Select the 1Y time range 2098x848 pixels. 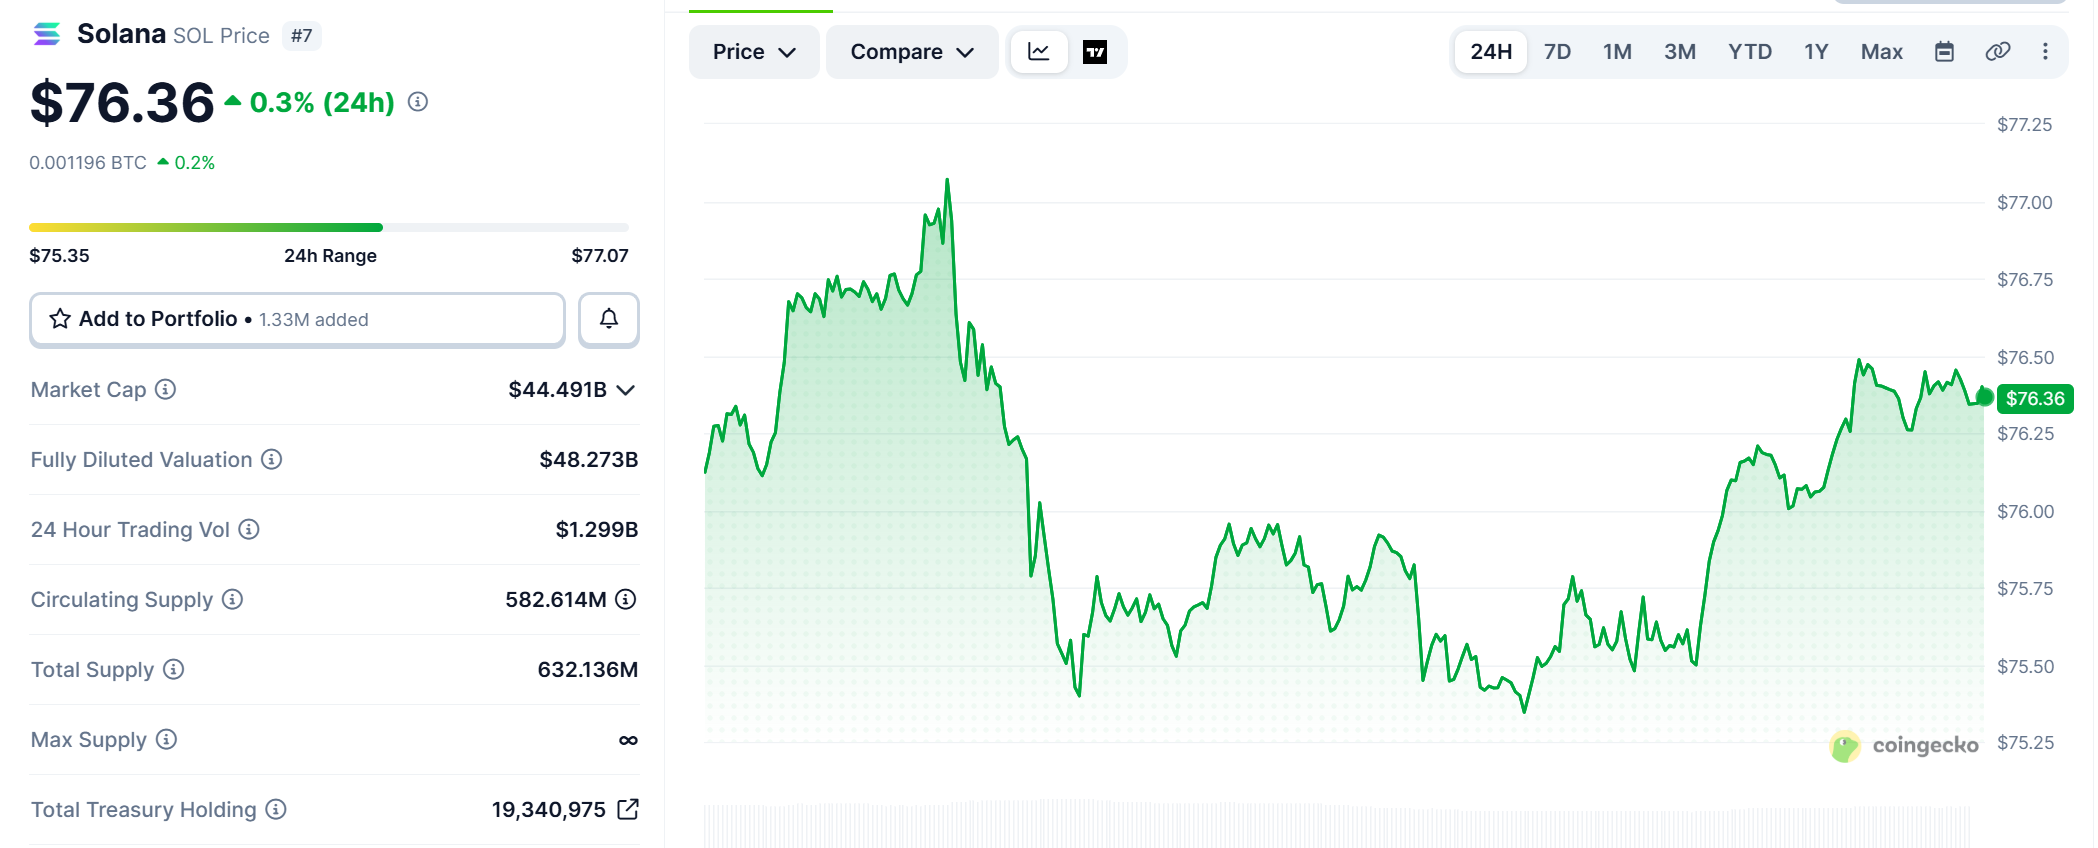click(x=1816, y=52)
